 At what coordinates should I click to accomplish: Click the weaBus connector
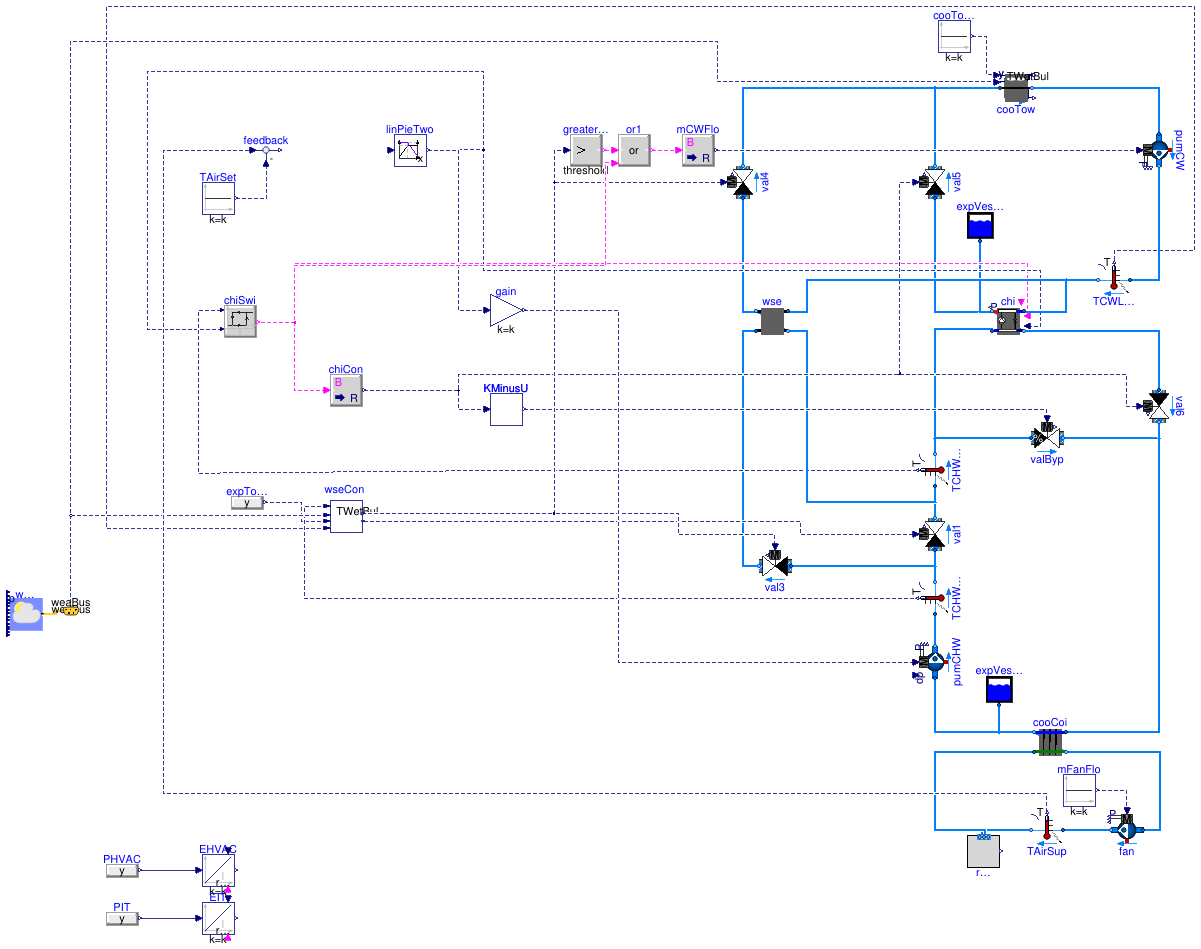[x=70, y=609]
